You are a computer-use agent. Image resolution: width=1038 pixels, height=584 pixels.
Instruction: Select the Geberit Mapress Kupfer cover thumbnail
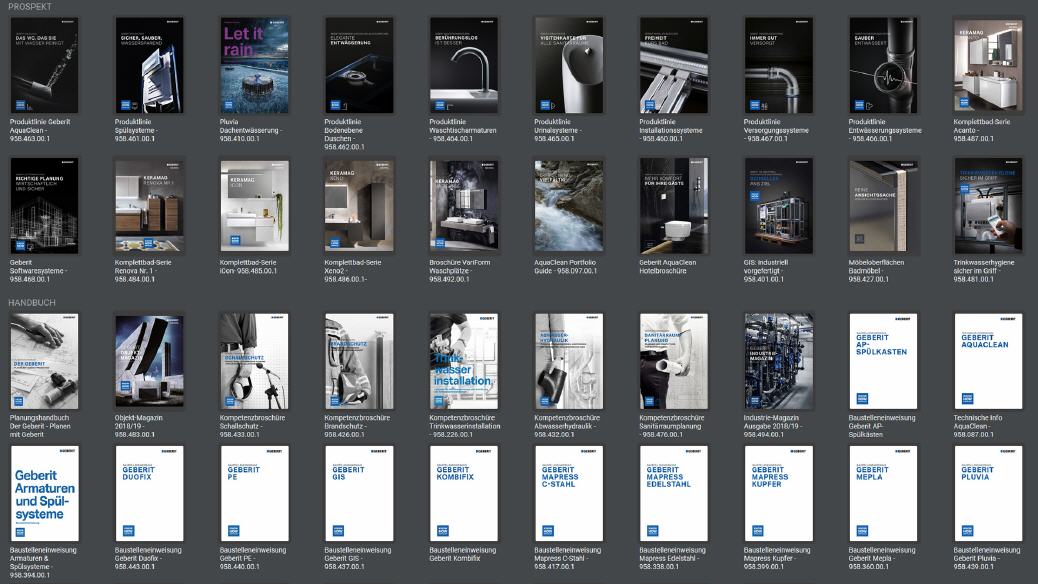pos(778,494)
